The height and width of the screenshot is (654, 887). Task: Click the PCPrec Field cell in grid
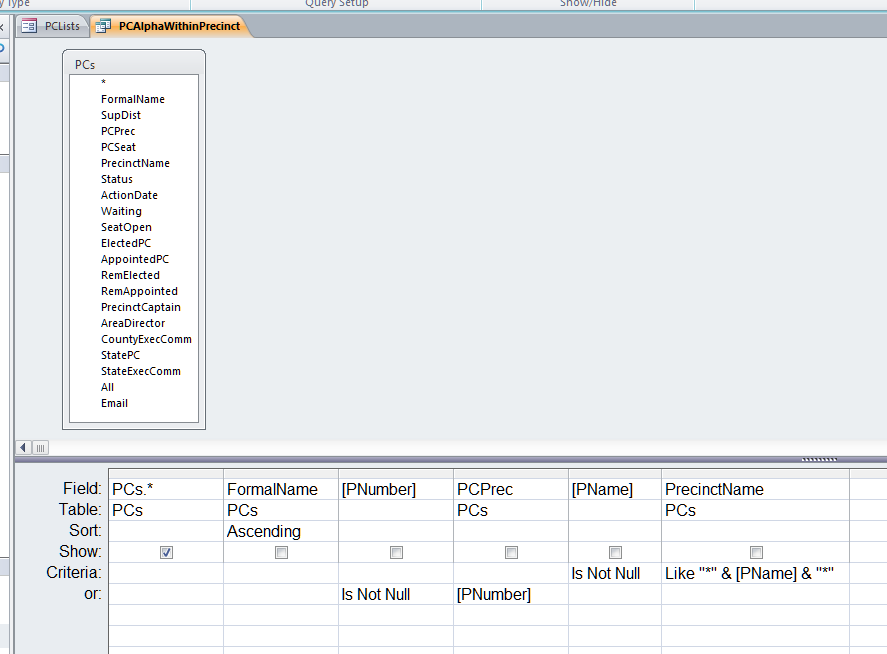click(511, 489)
